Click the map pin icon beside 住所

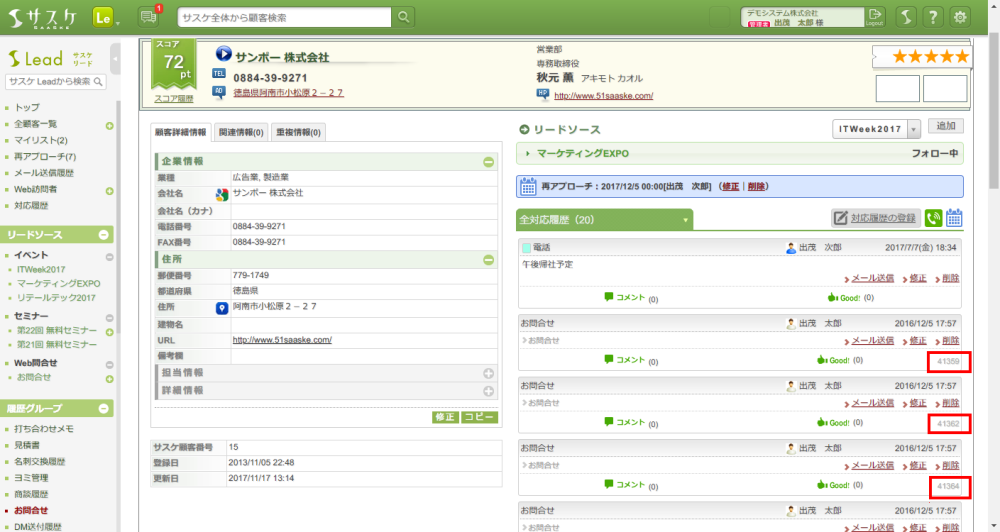pos(222,308)
